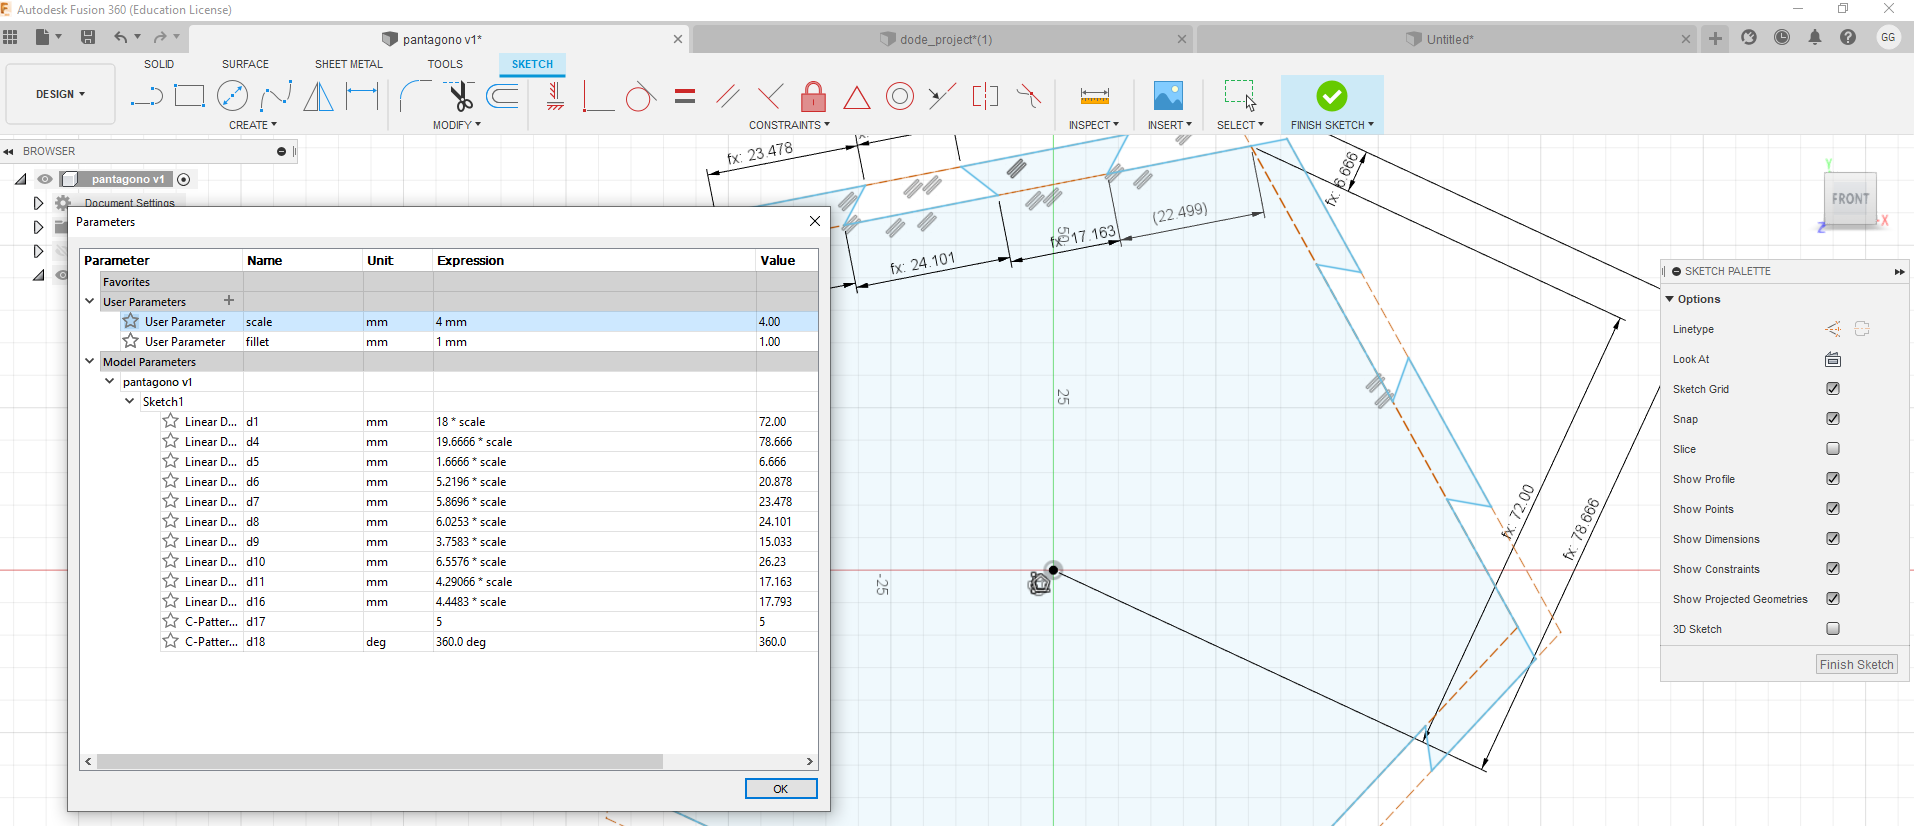
Task: Collapse the Model Parameters section
Action: click(x=90, y=362)
